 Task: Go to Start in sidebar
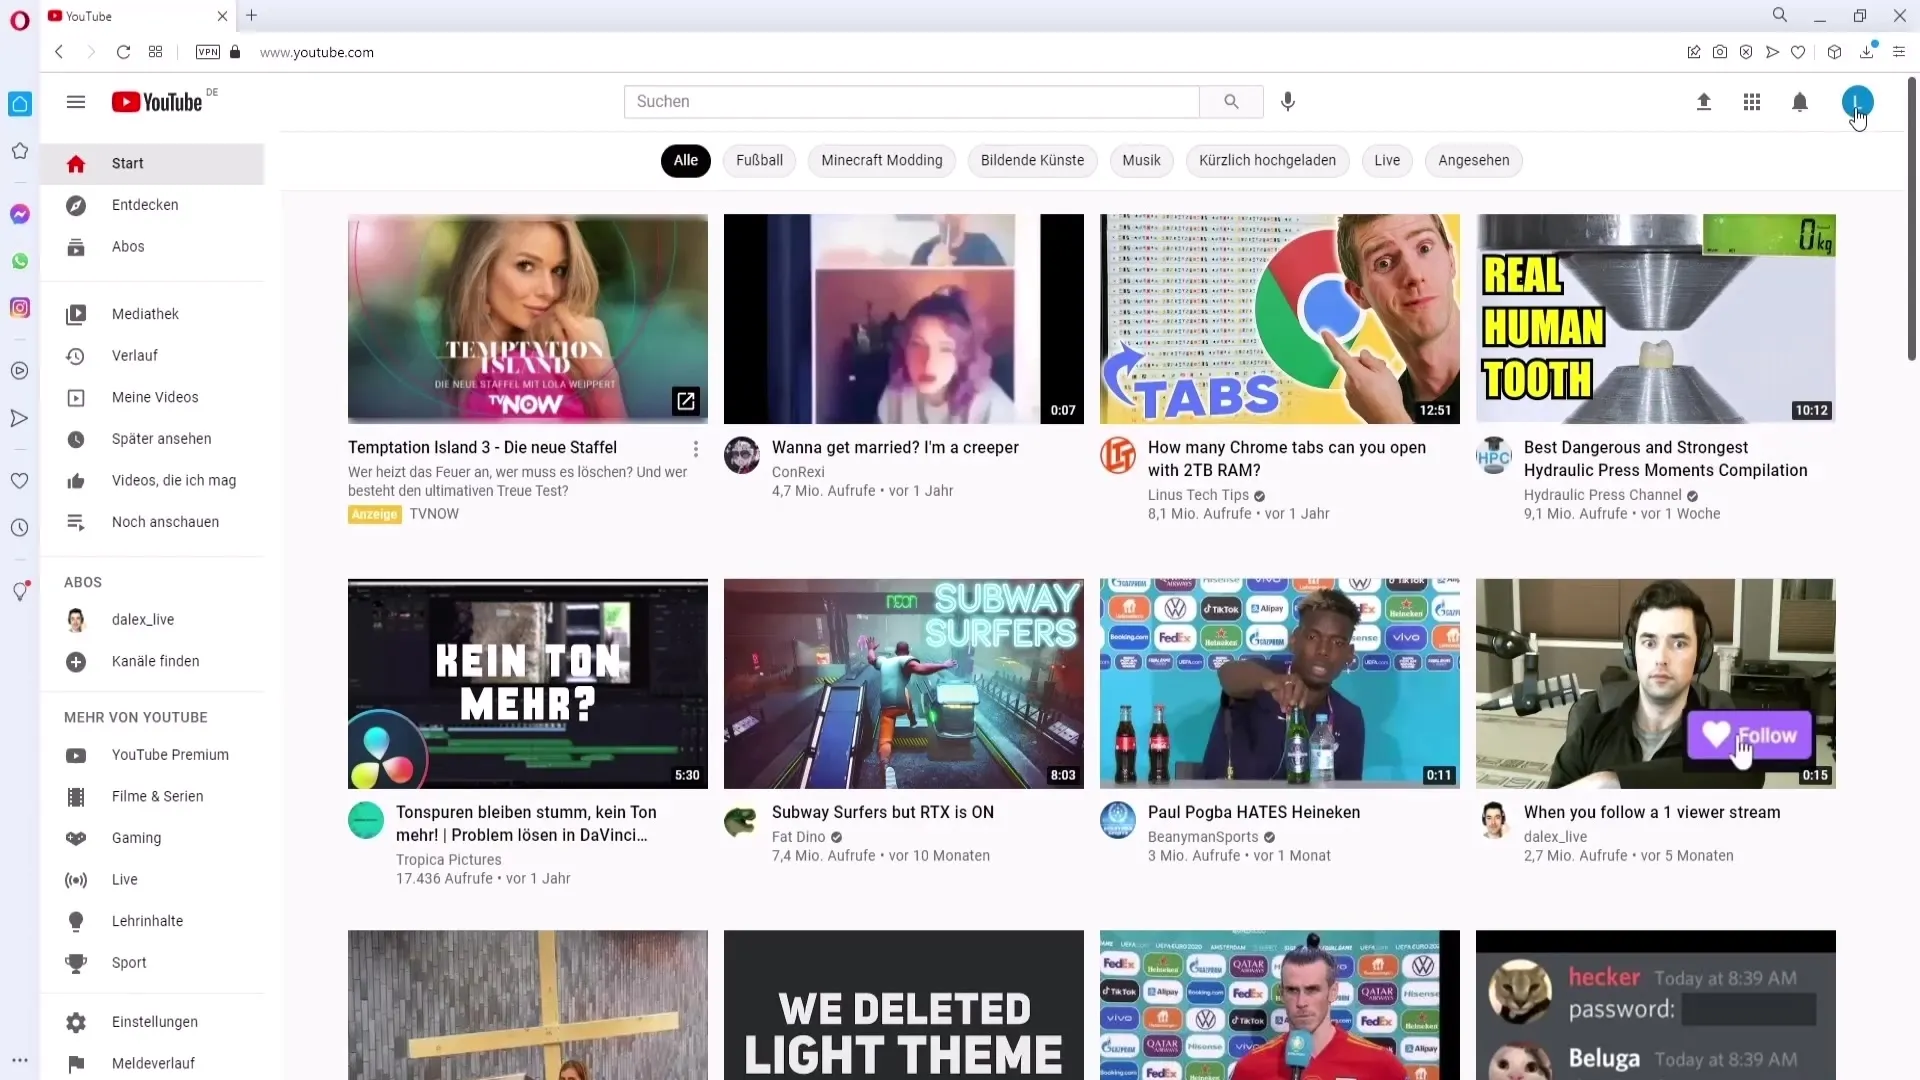click(x=152, y=164)
